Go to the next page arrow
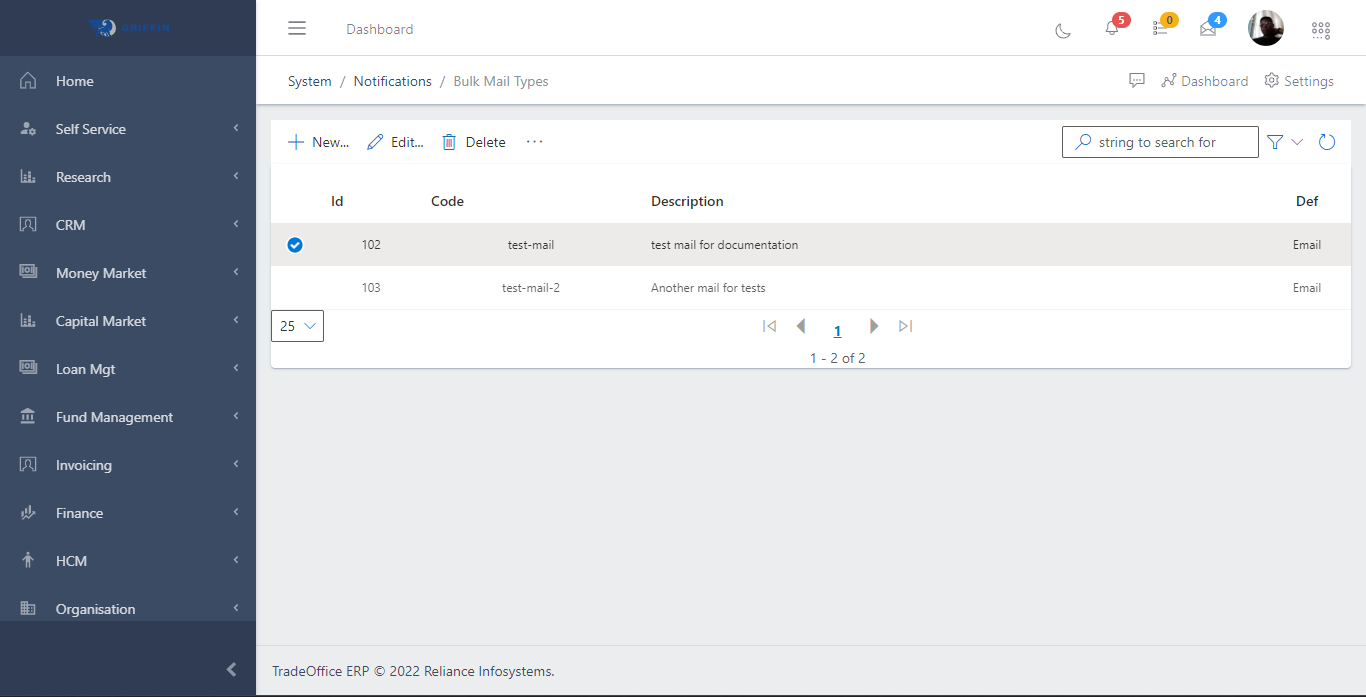 [x=874, y=326]
